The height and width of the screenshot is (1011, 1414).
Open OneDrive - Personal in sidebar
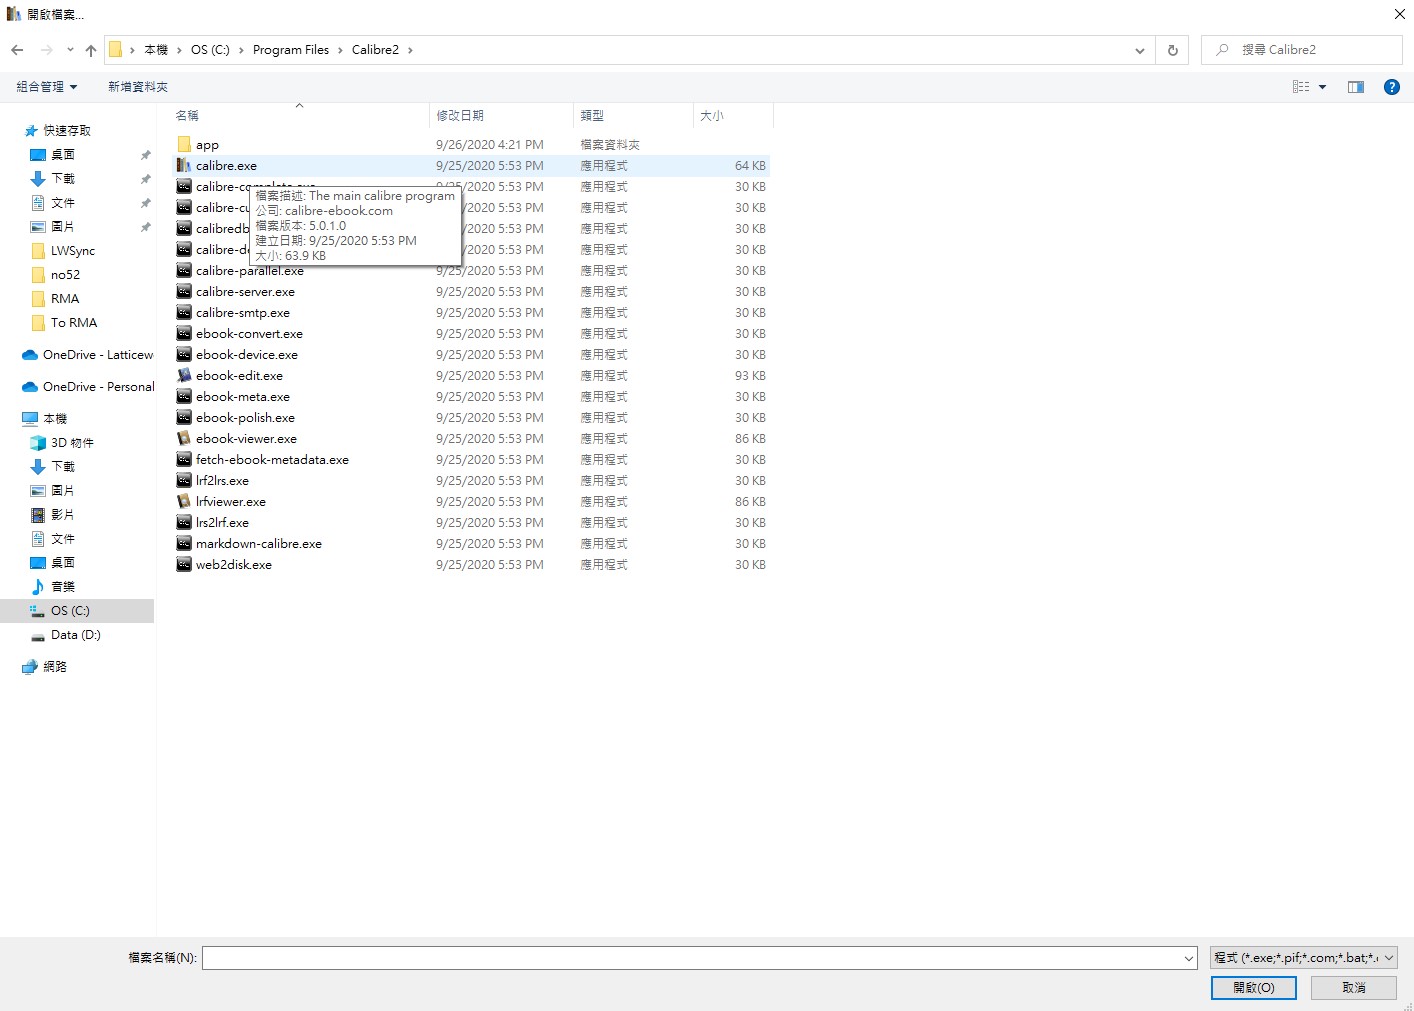(x=98, y=387)
